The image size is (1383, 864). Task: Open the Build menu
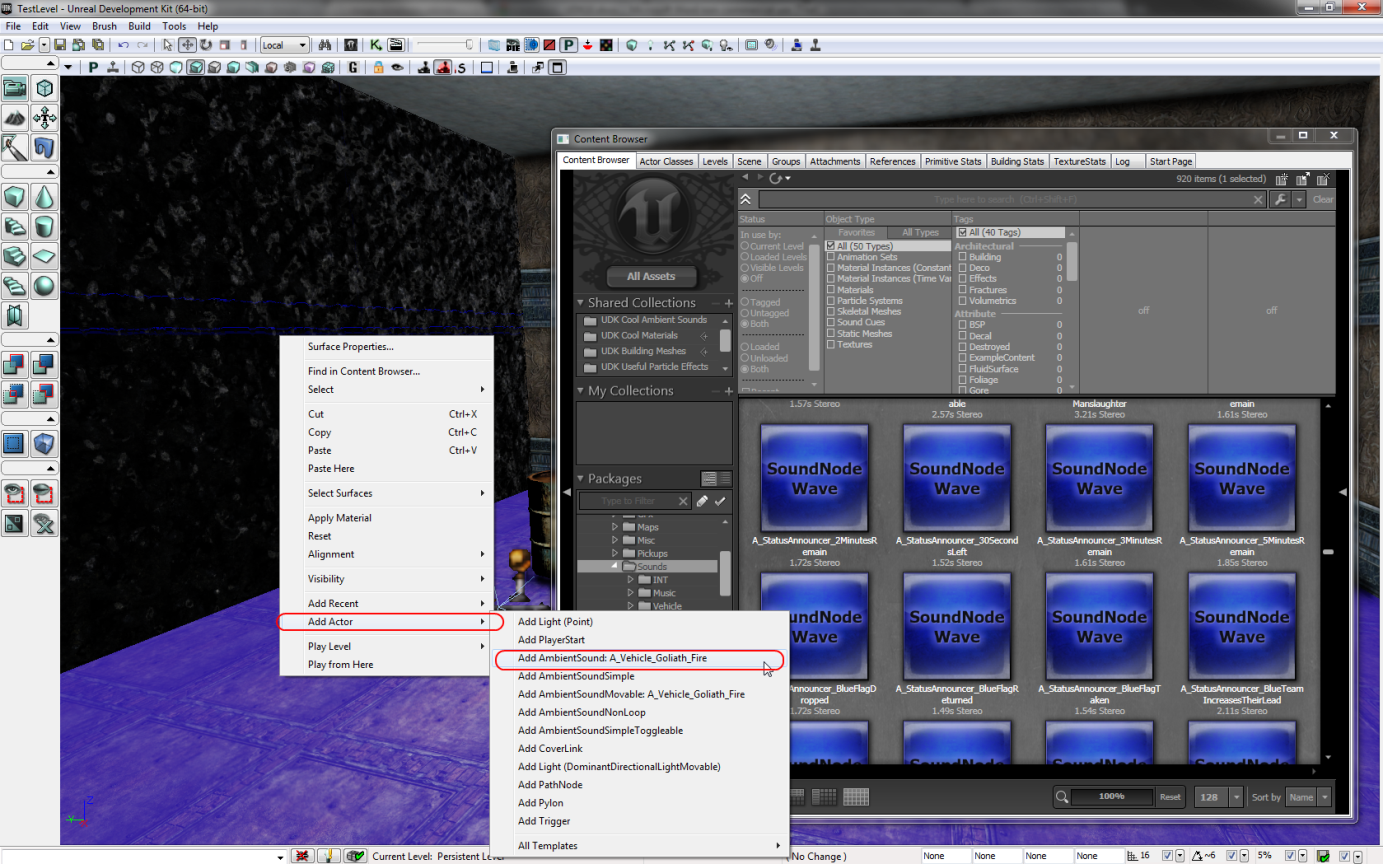click(x=140, y=26)
